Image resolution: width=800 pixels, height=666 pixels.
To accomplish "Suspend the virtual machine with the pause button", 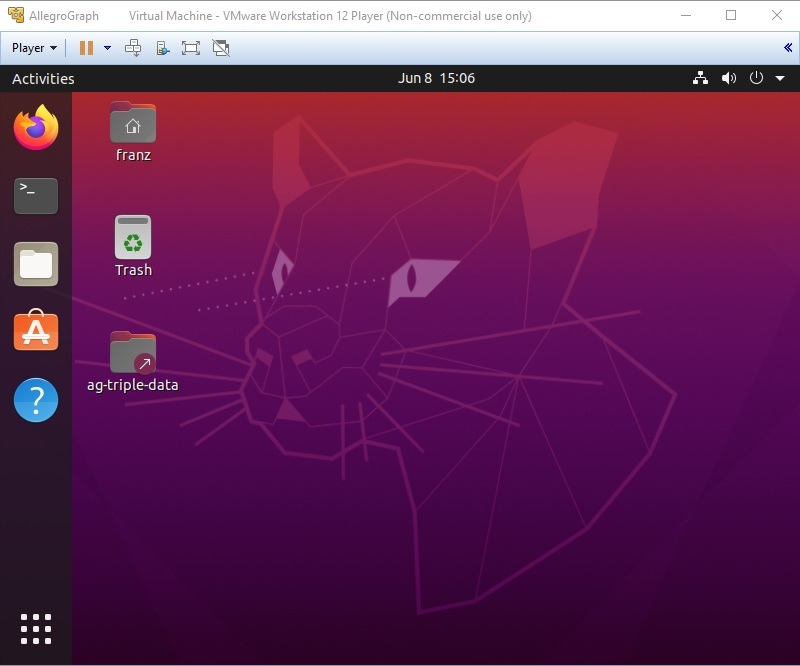I will coord(85,47).
